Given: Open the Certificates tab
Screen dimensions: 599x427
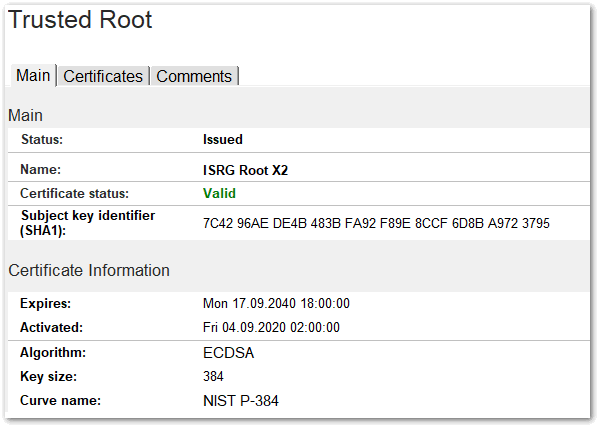Looking at the screenshot, I should point(103,76).
